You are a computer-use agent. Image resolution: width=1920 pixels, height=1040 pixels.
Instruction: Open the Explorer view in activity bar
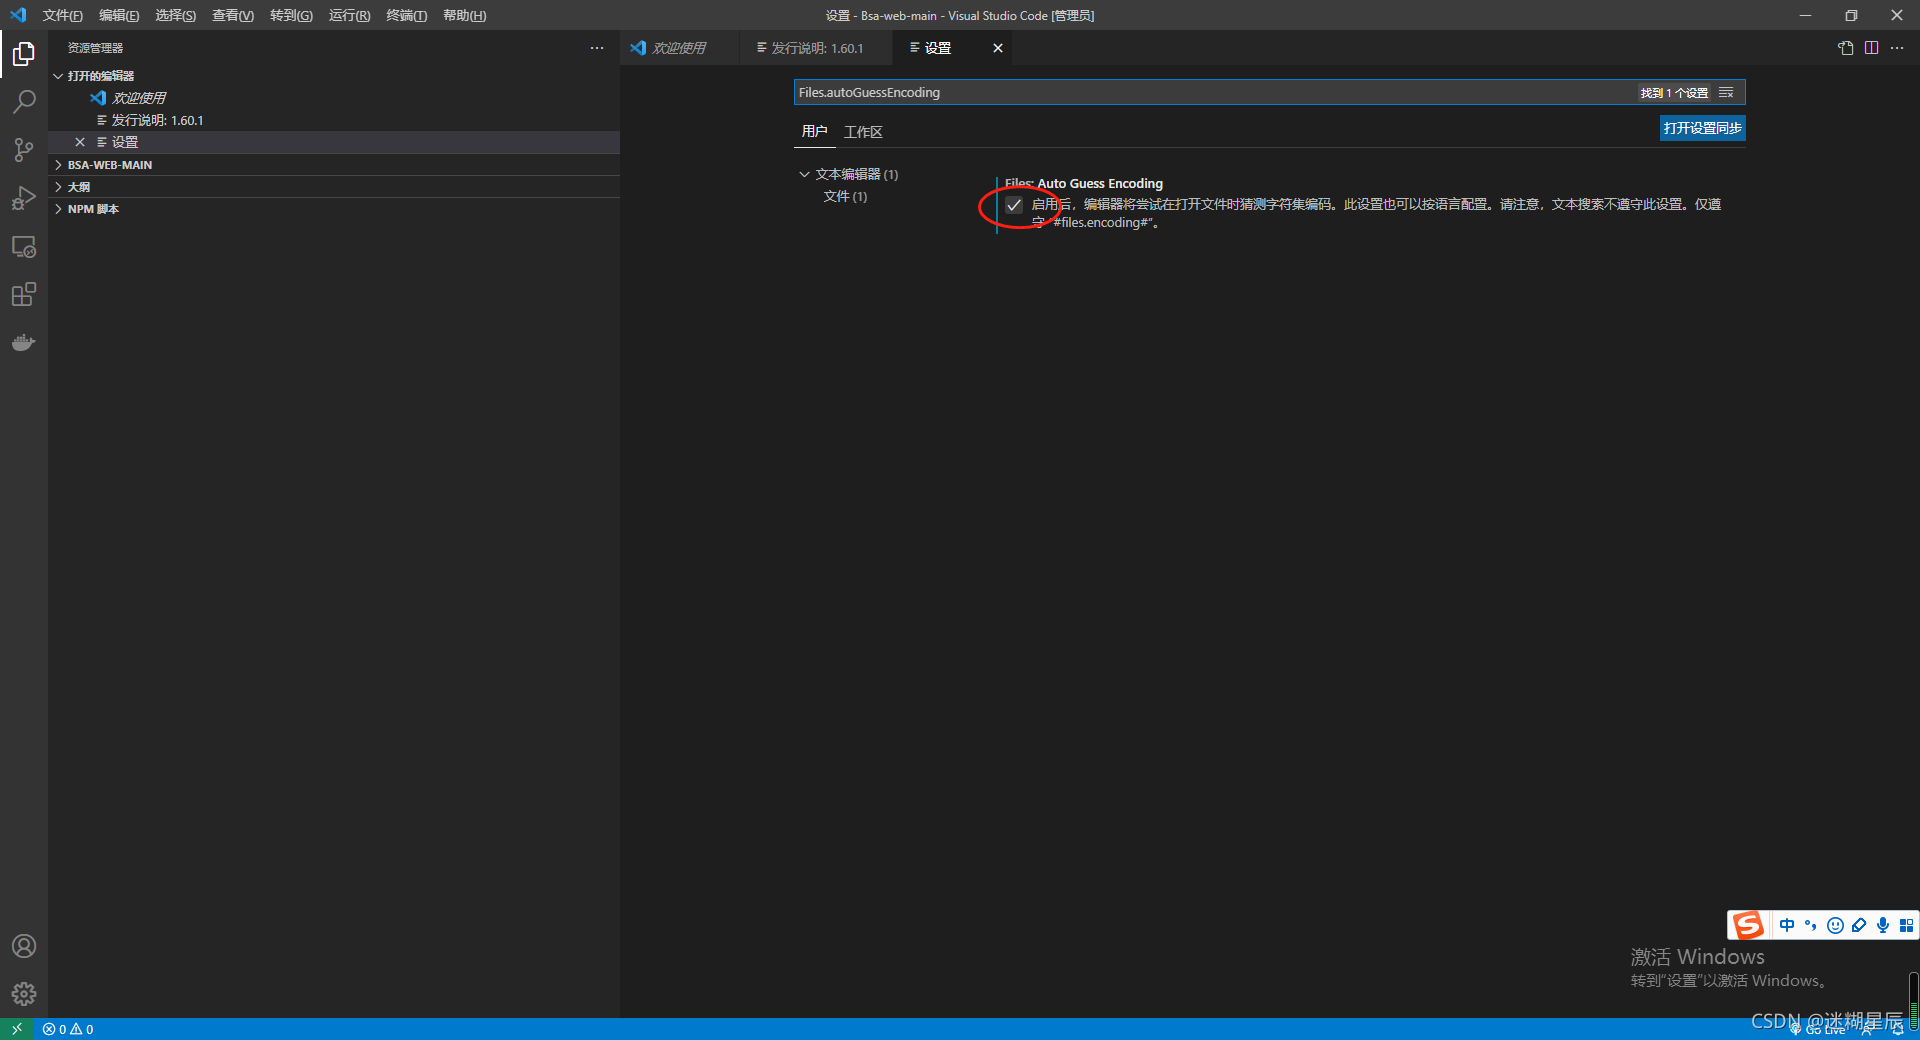24,54
